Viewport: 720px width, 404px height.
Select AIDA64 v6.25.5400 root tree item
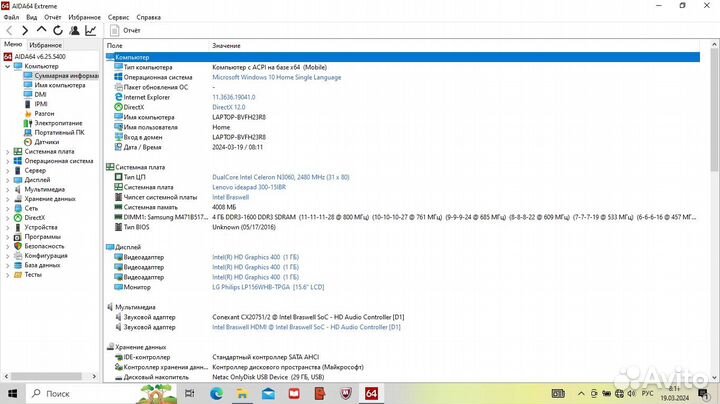[35, 56]
